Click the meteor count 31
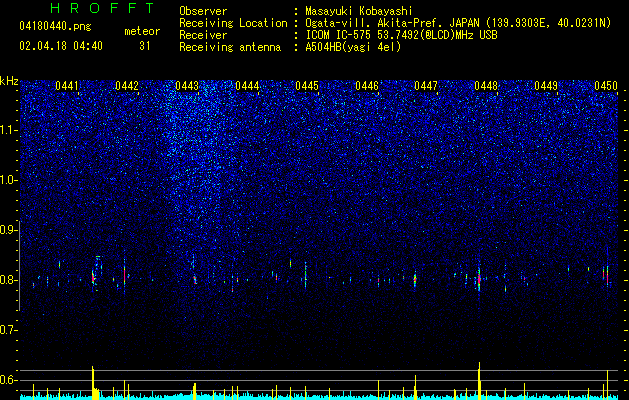This screenshot has height=400, width=629. 144,46
